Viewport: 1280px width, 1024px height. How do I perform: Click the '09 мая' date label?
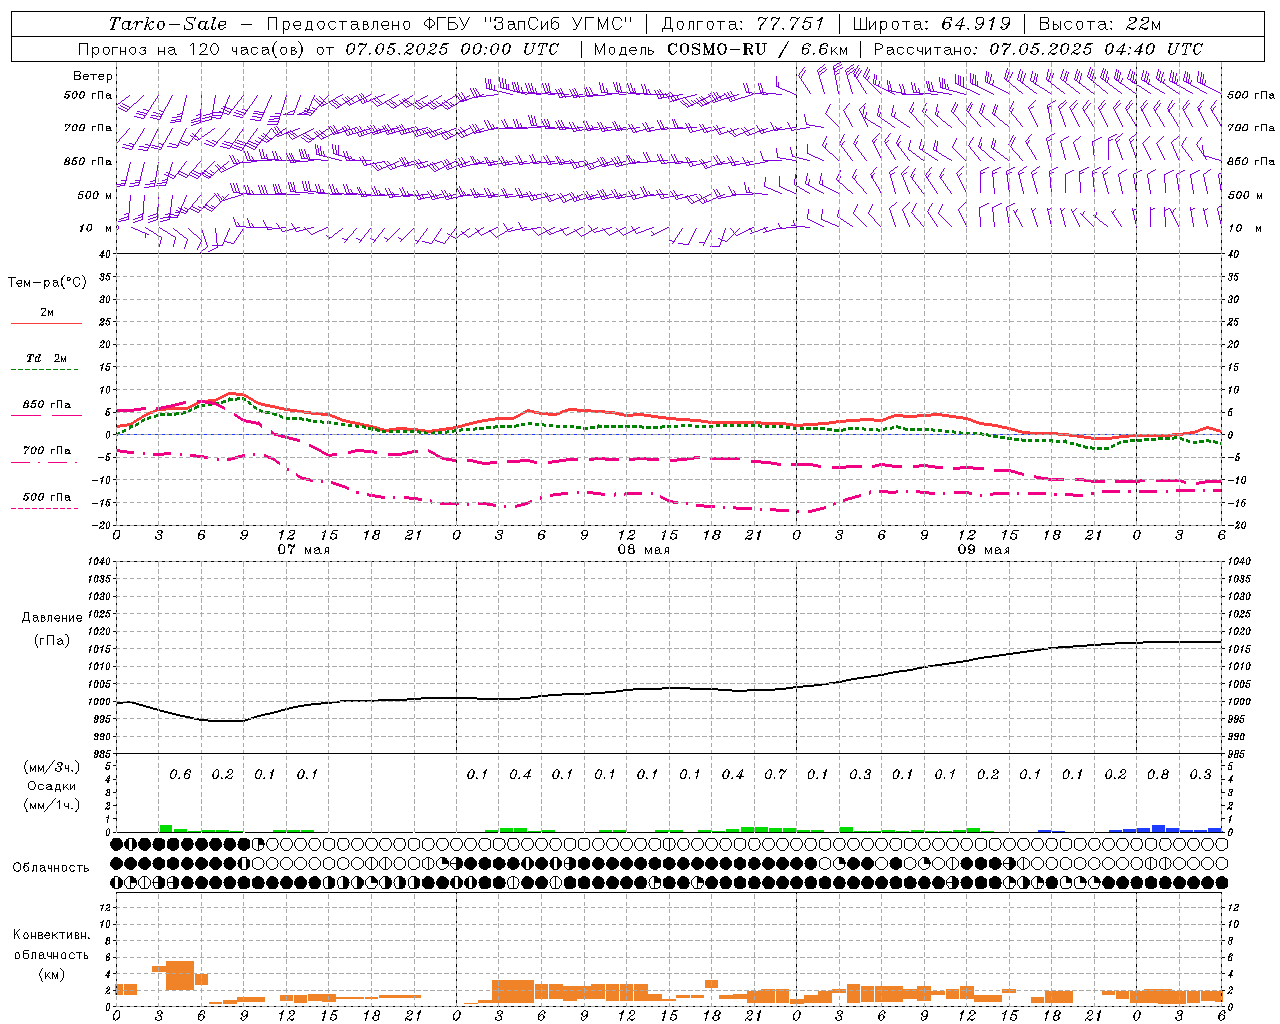[x=984, y=550]
